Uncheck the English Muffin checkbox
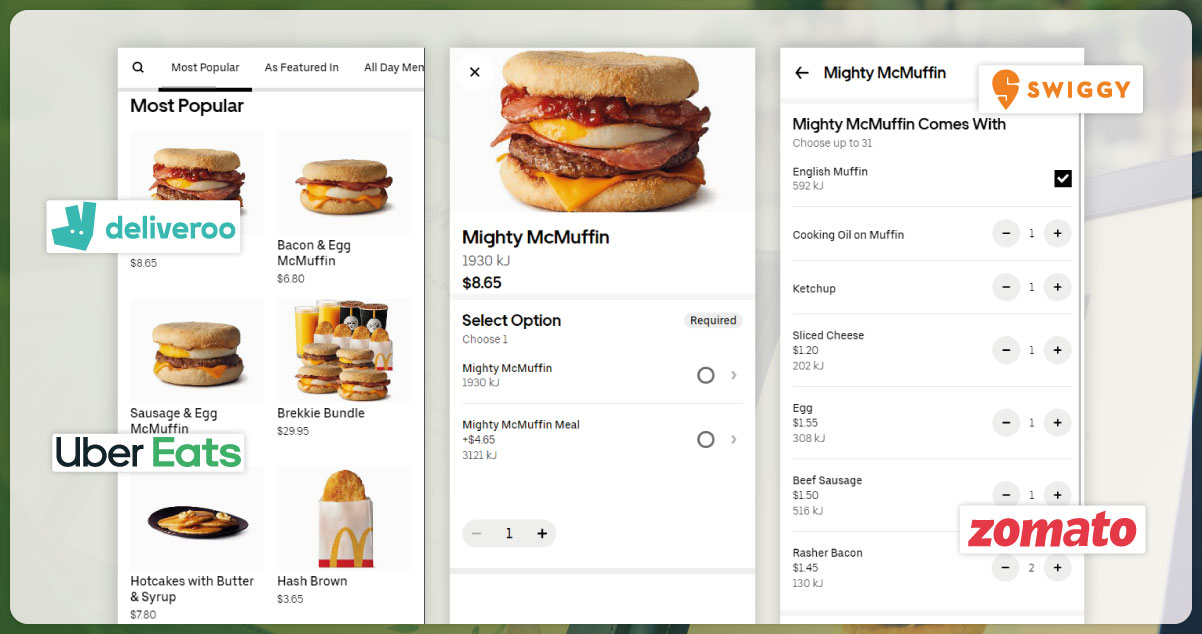Image resolution: width=1202 pixels, height=634 pixels. pyautogui.click(x=1063, y=178)
